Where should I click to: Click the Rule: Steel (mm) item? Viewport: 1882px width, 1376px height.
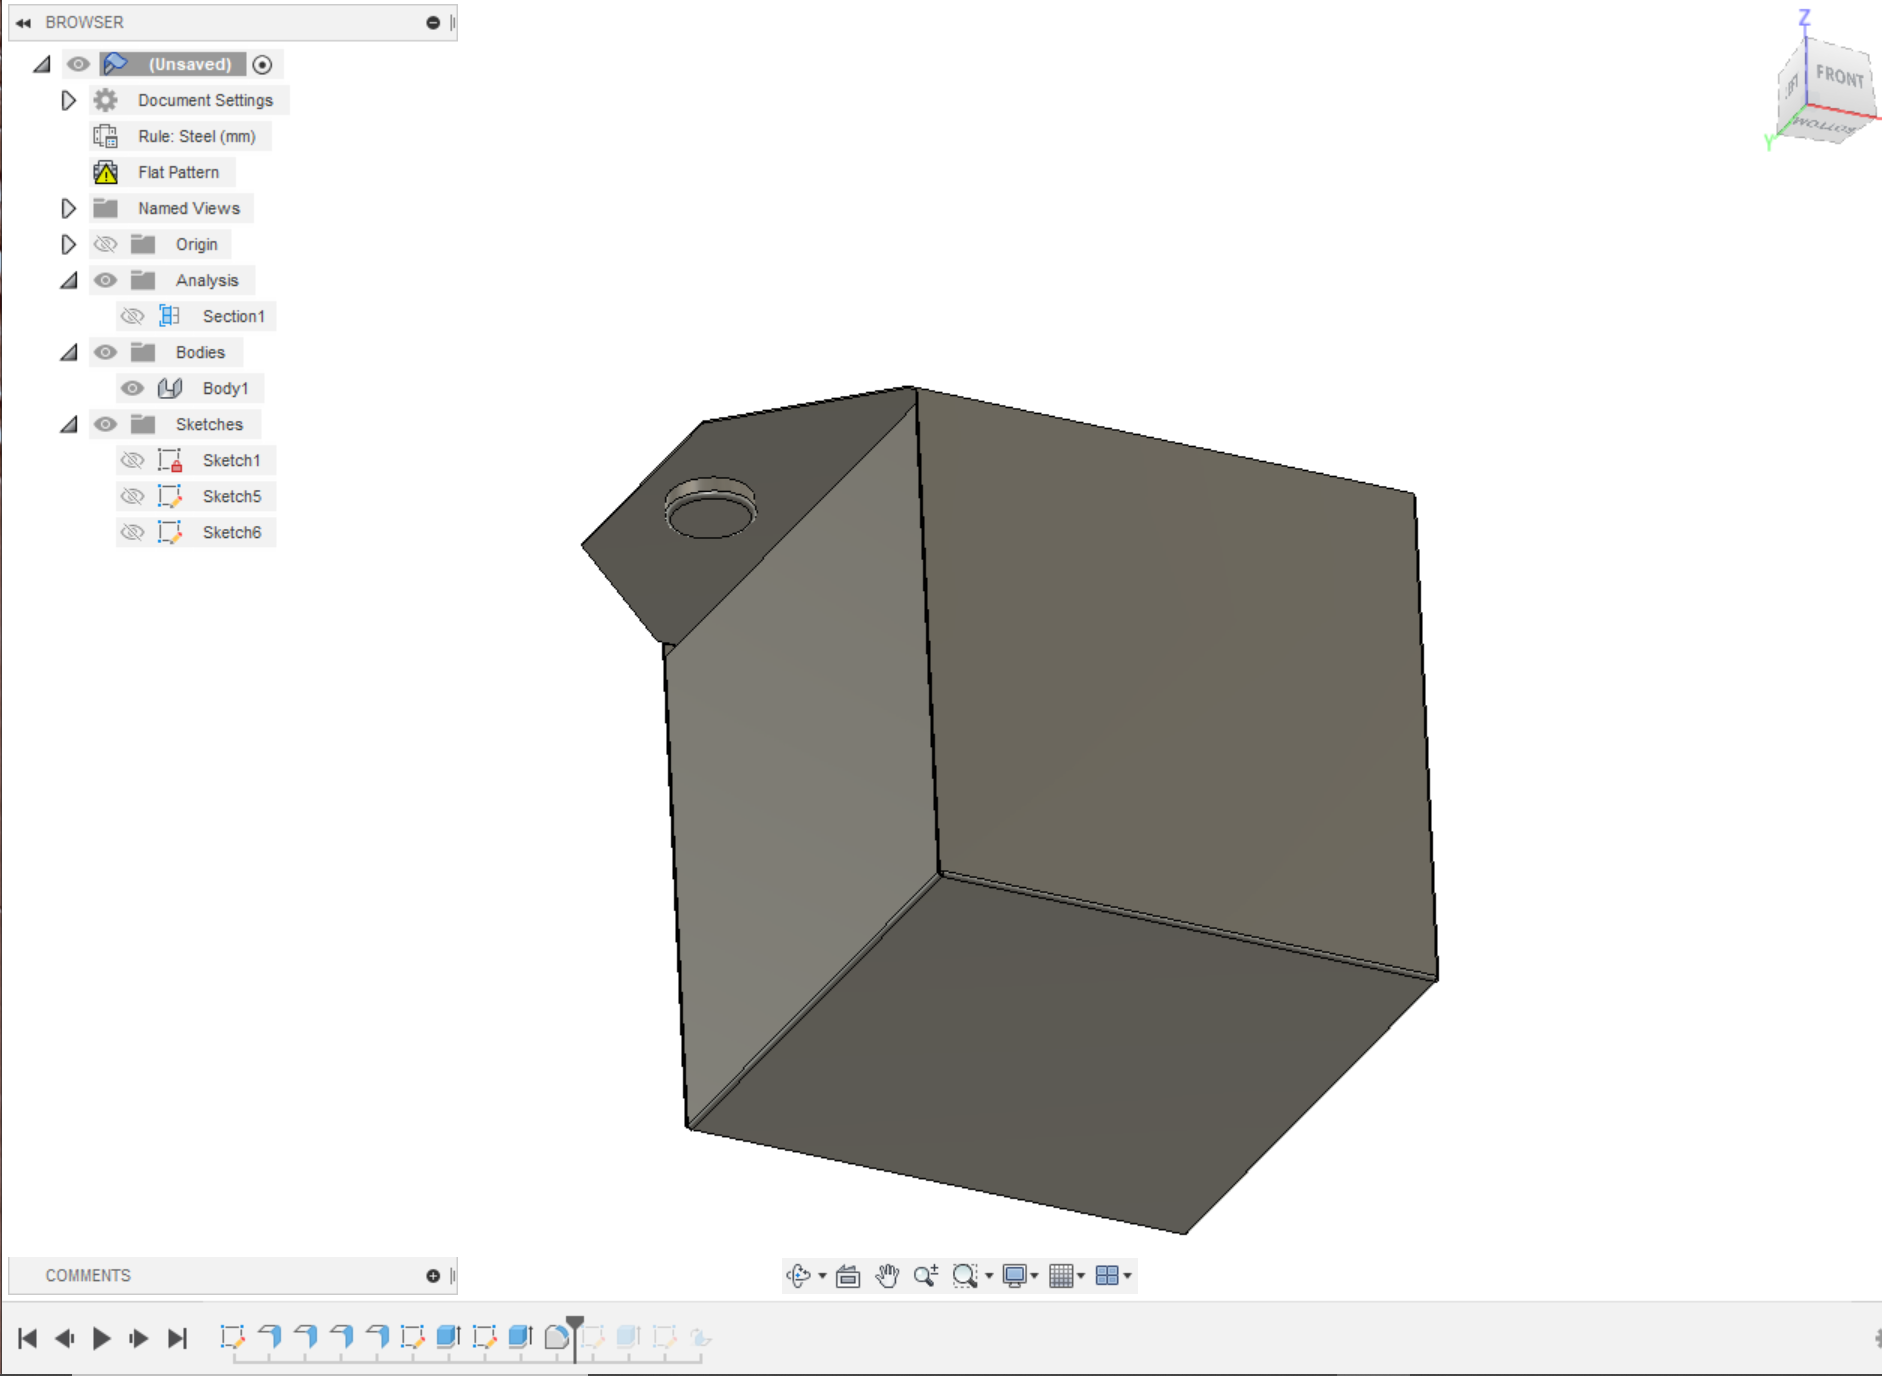196,136
